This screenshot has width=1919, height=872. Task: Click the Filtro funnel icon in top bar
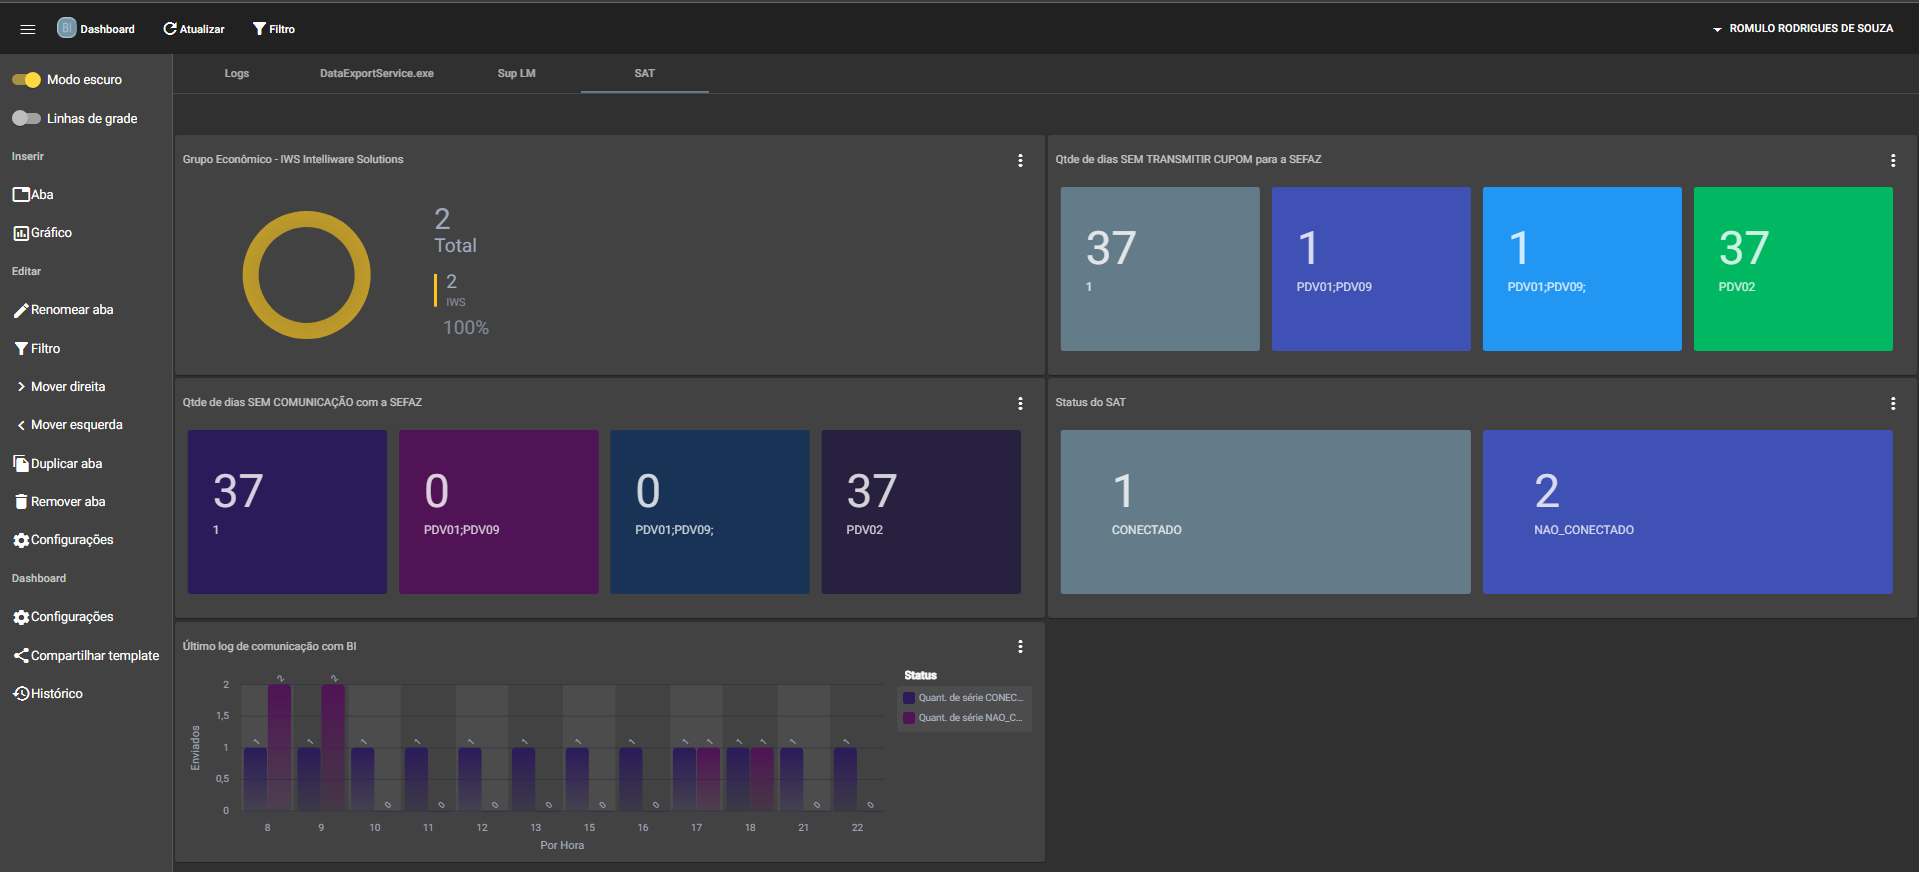(x=259, y=29)
